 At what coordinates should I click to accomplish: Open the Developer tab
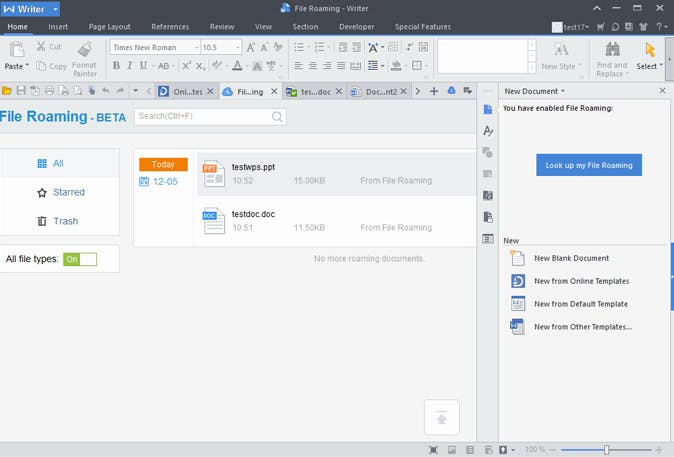pos(356,27)
